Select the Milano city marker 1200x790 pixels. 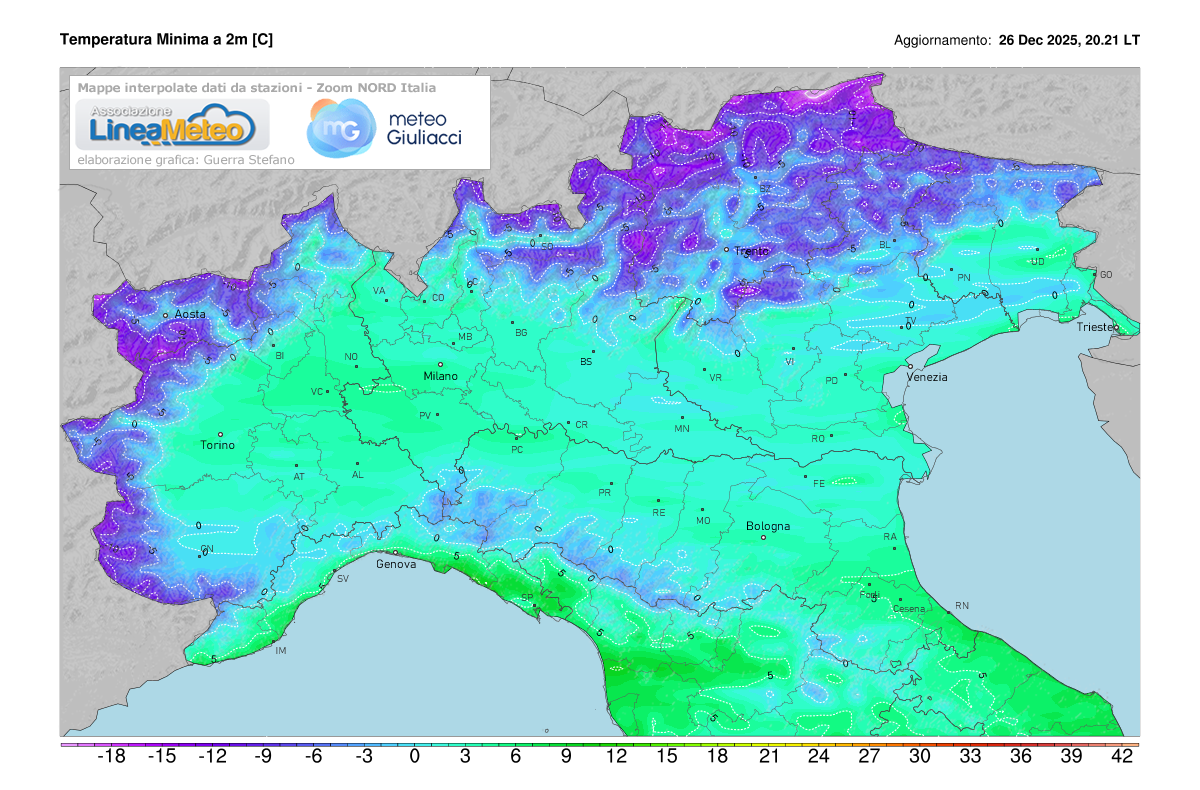click(439, 365)
